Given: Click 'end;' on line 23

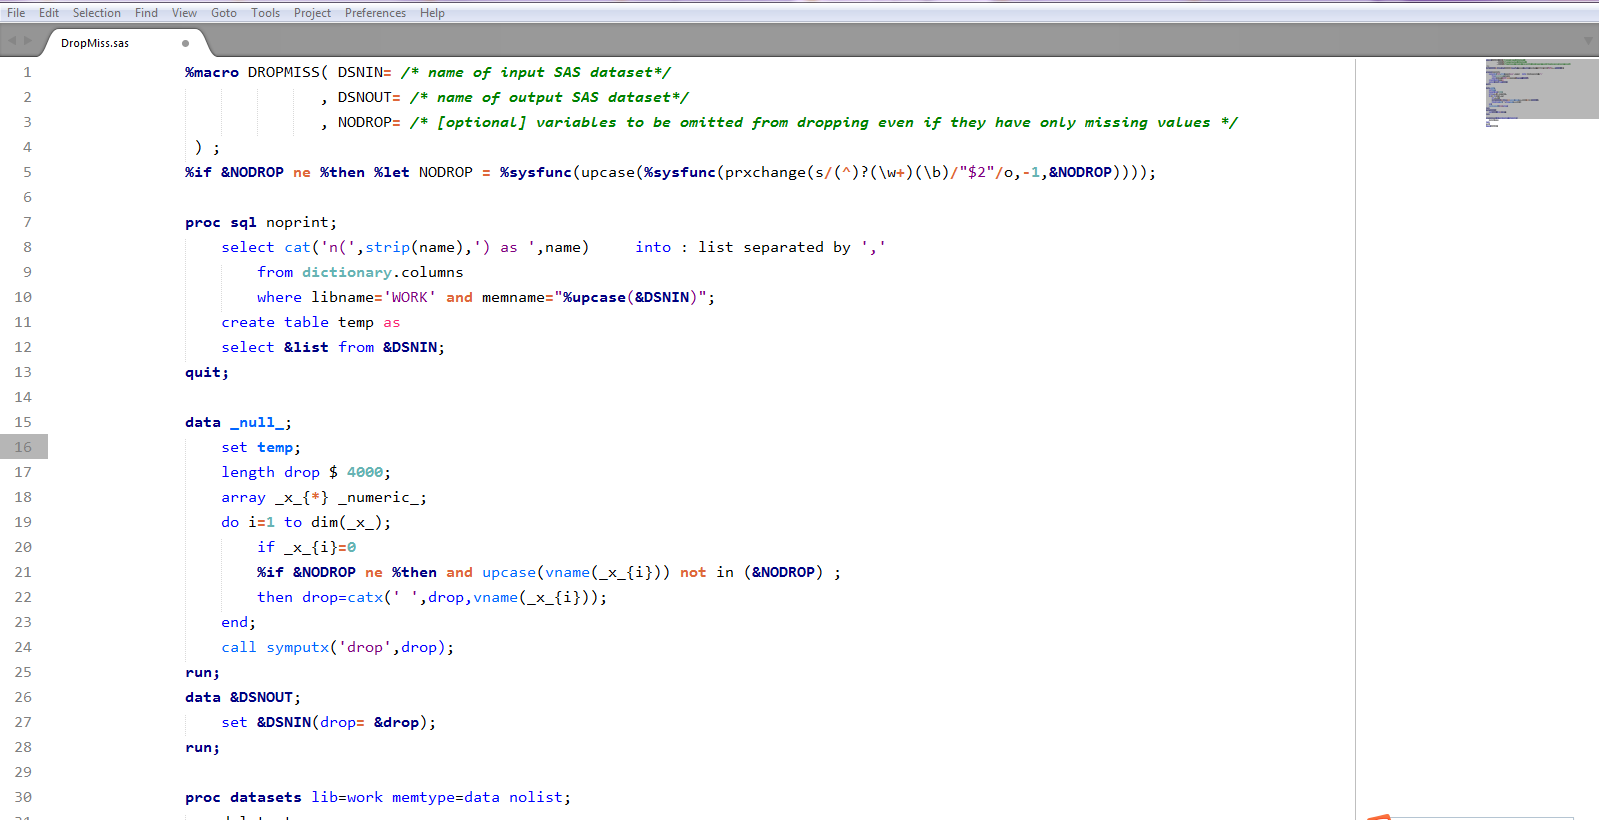Looking at the screenshot, I should click(239, 622).
